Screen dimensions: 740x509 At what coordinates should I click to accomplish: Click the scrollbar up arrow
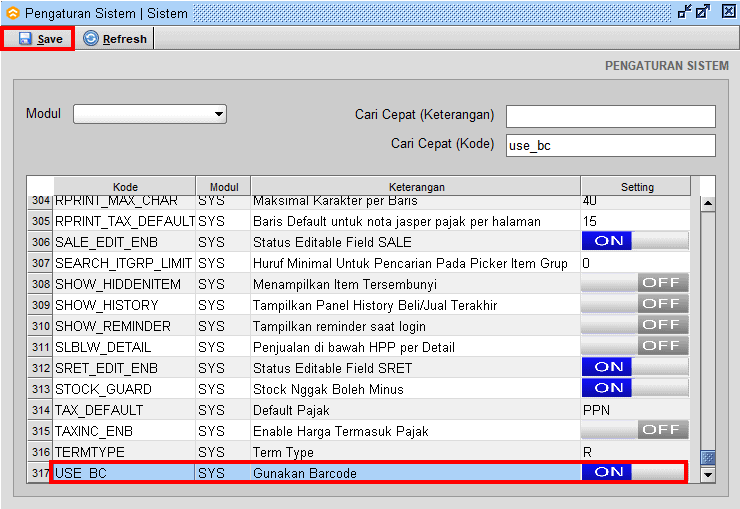(707, 204)
